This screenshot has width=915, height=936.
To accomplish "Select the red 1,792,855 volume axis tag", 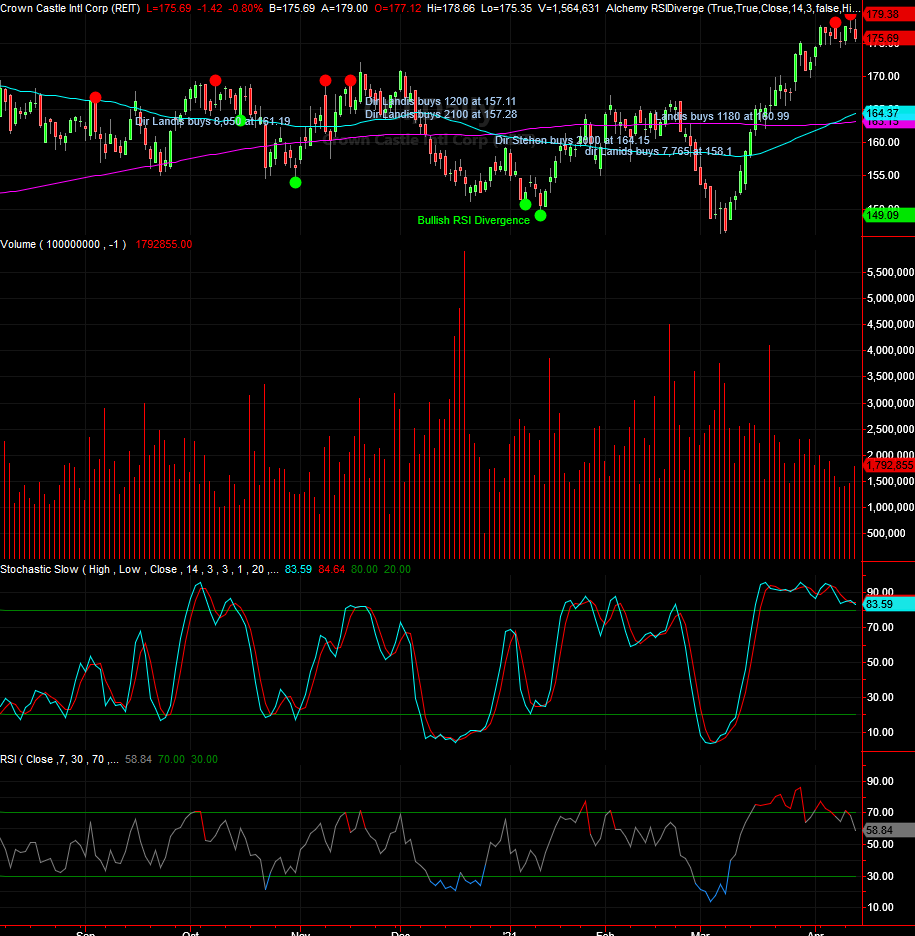I will [x=886, y=465].
